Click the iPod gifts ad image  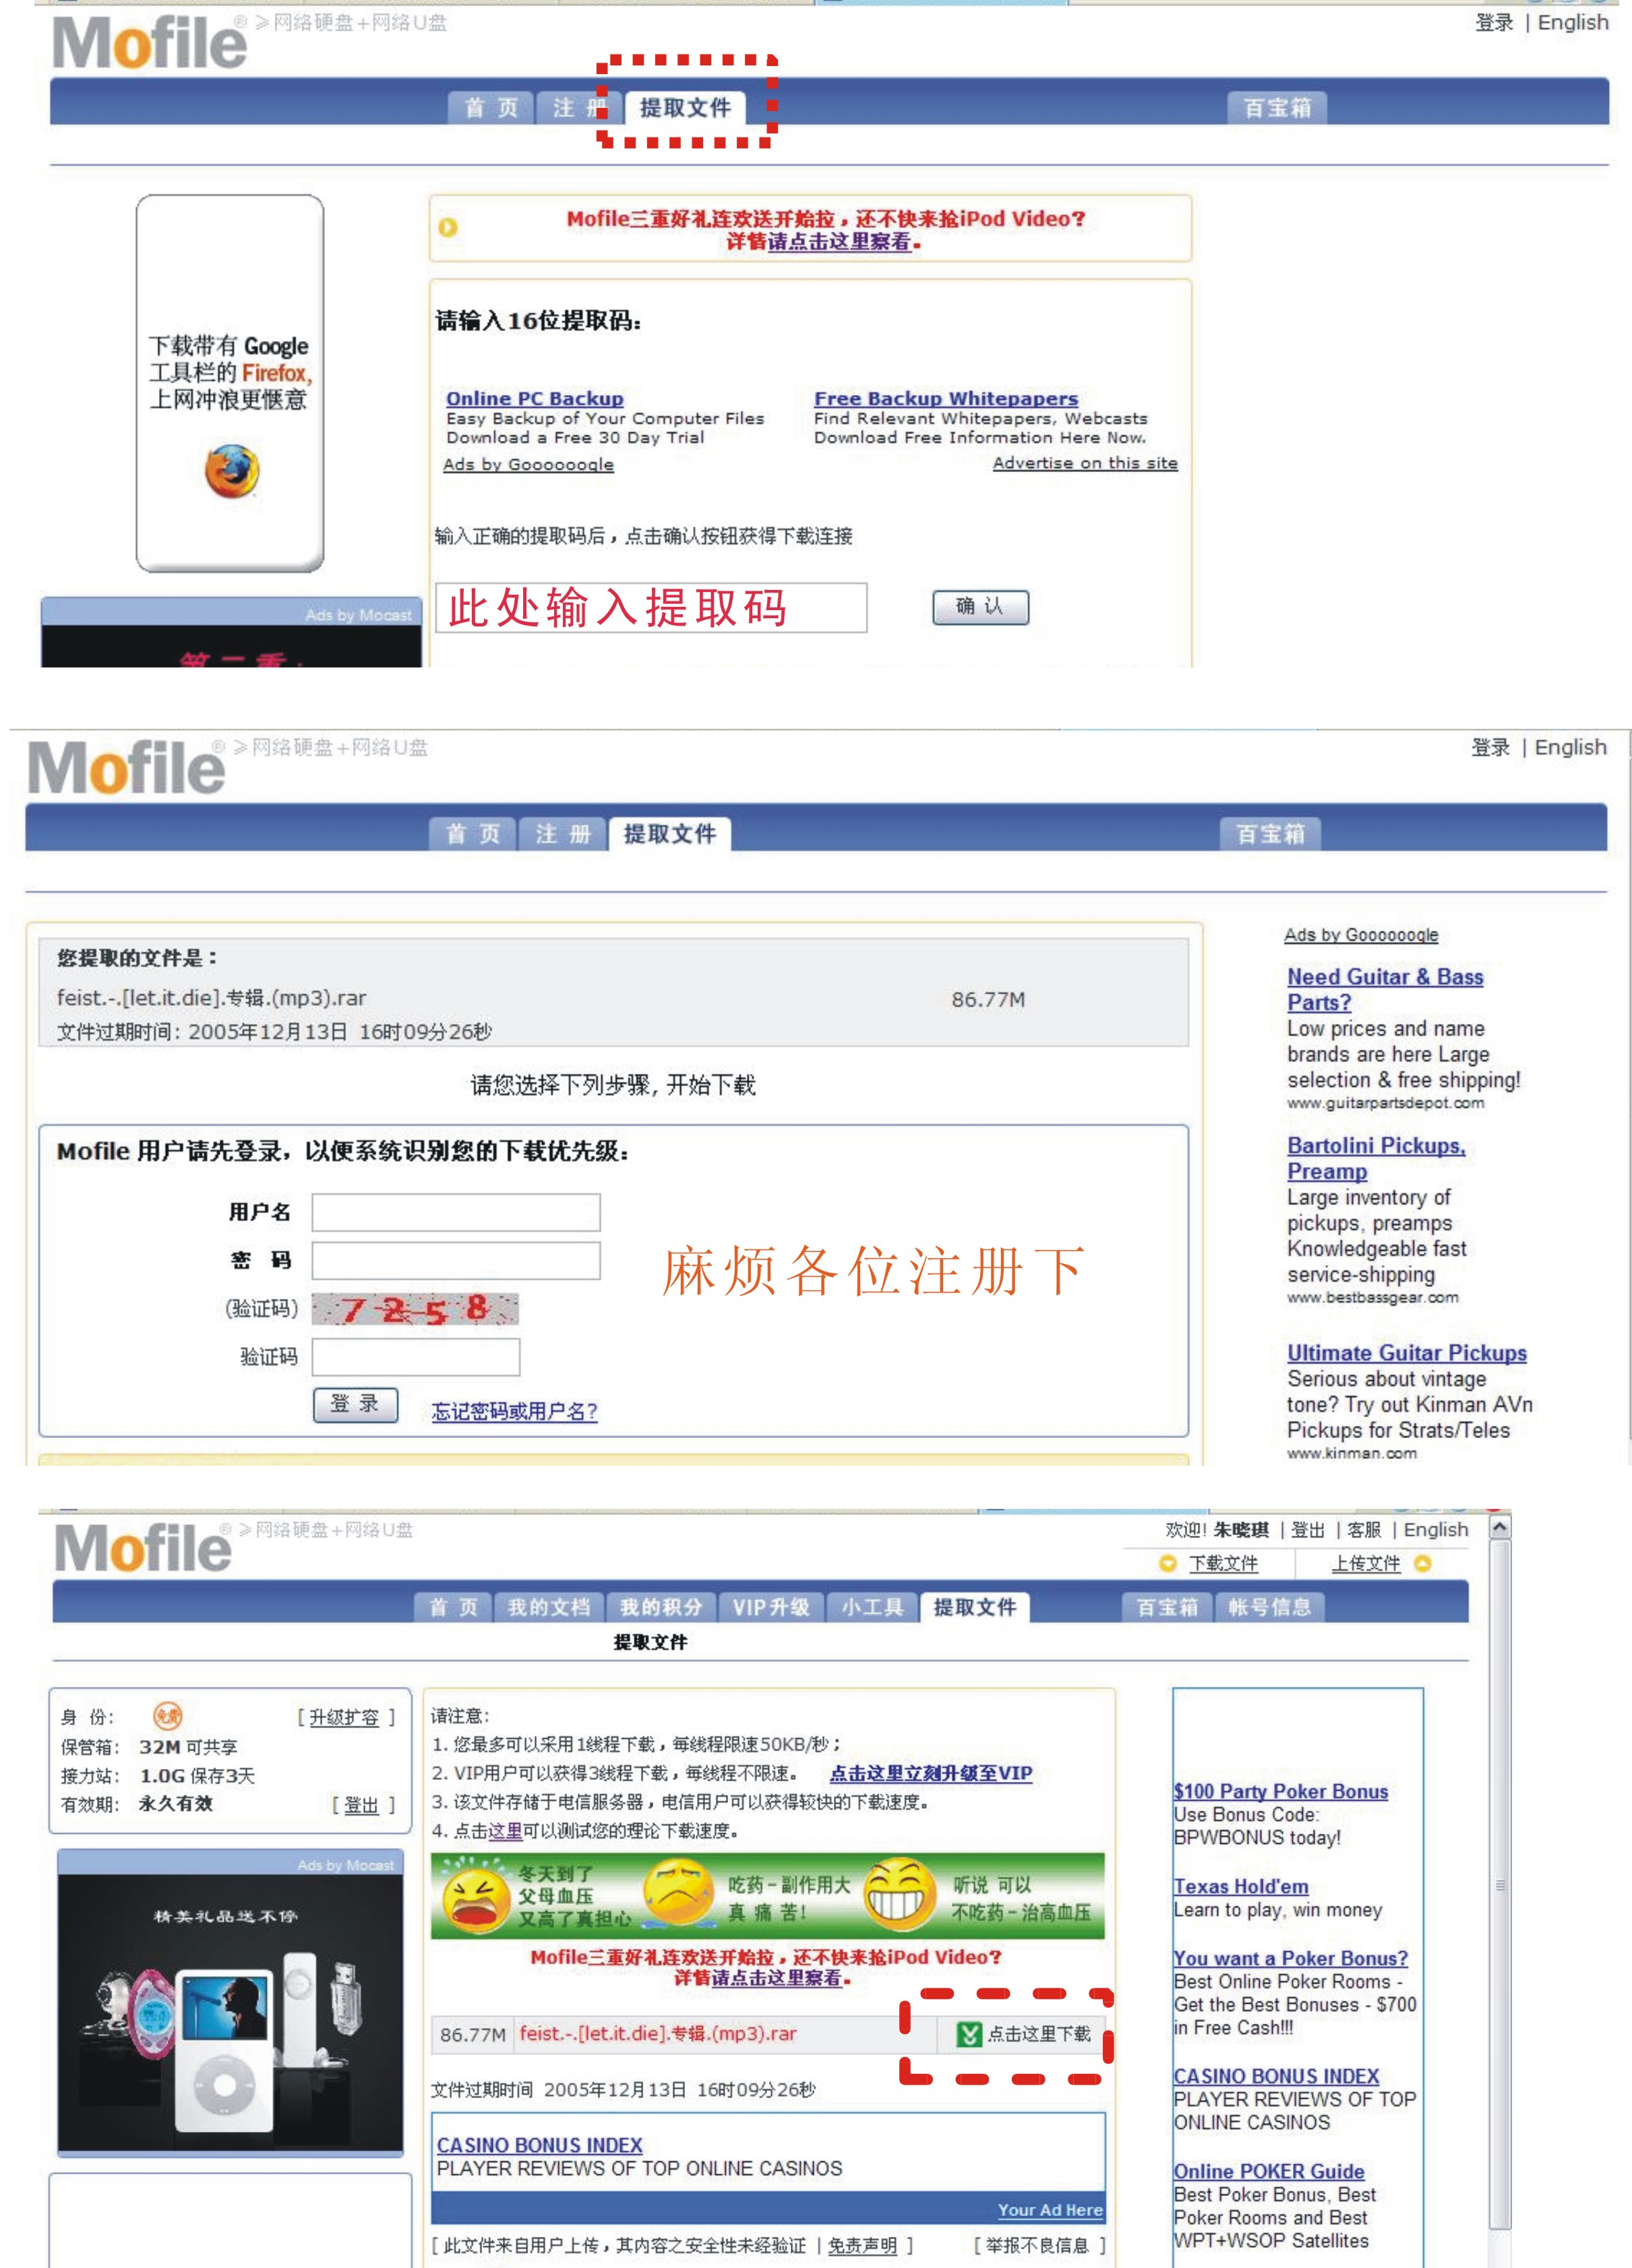(230, 2013)
